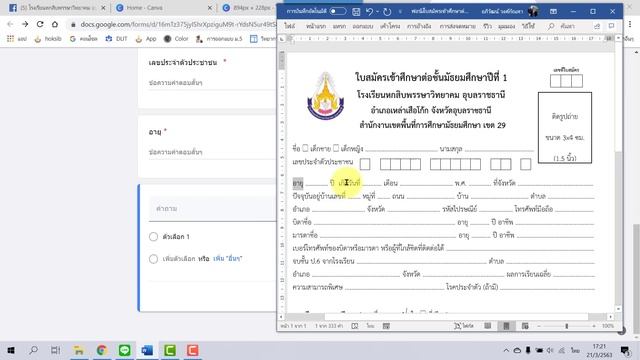Show hidden system tray icons chevron
Screen dimensions: 640x360
coord(506,351)
